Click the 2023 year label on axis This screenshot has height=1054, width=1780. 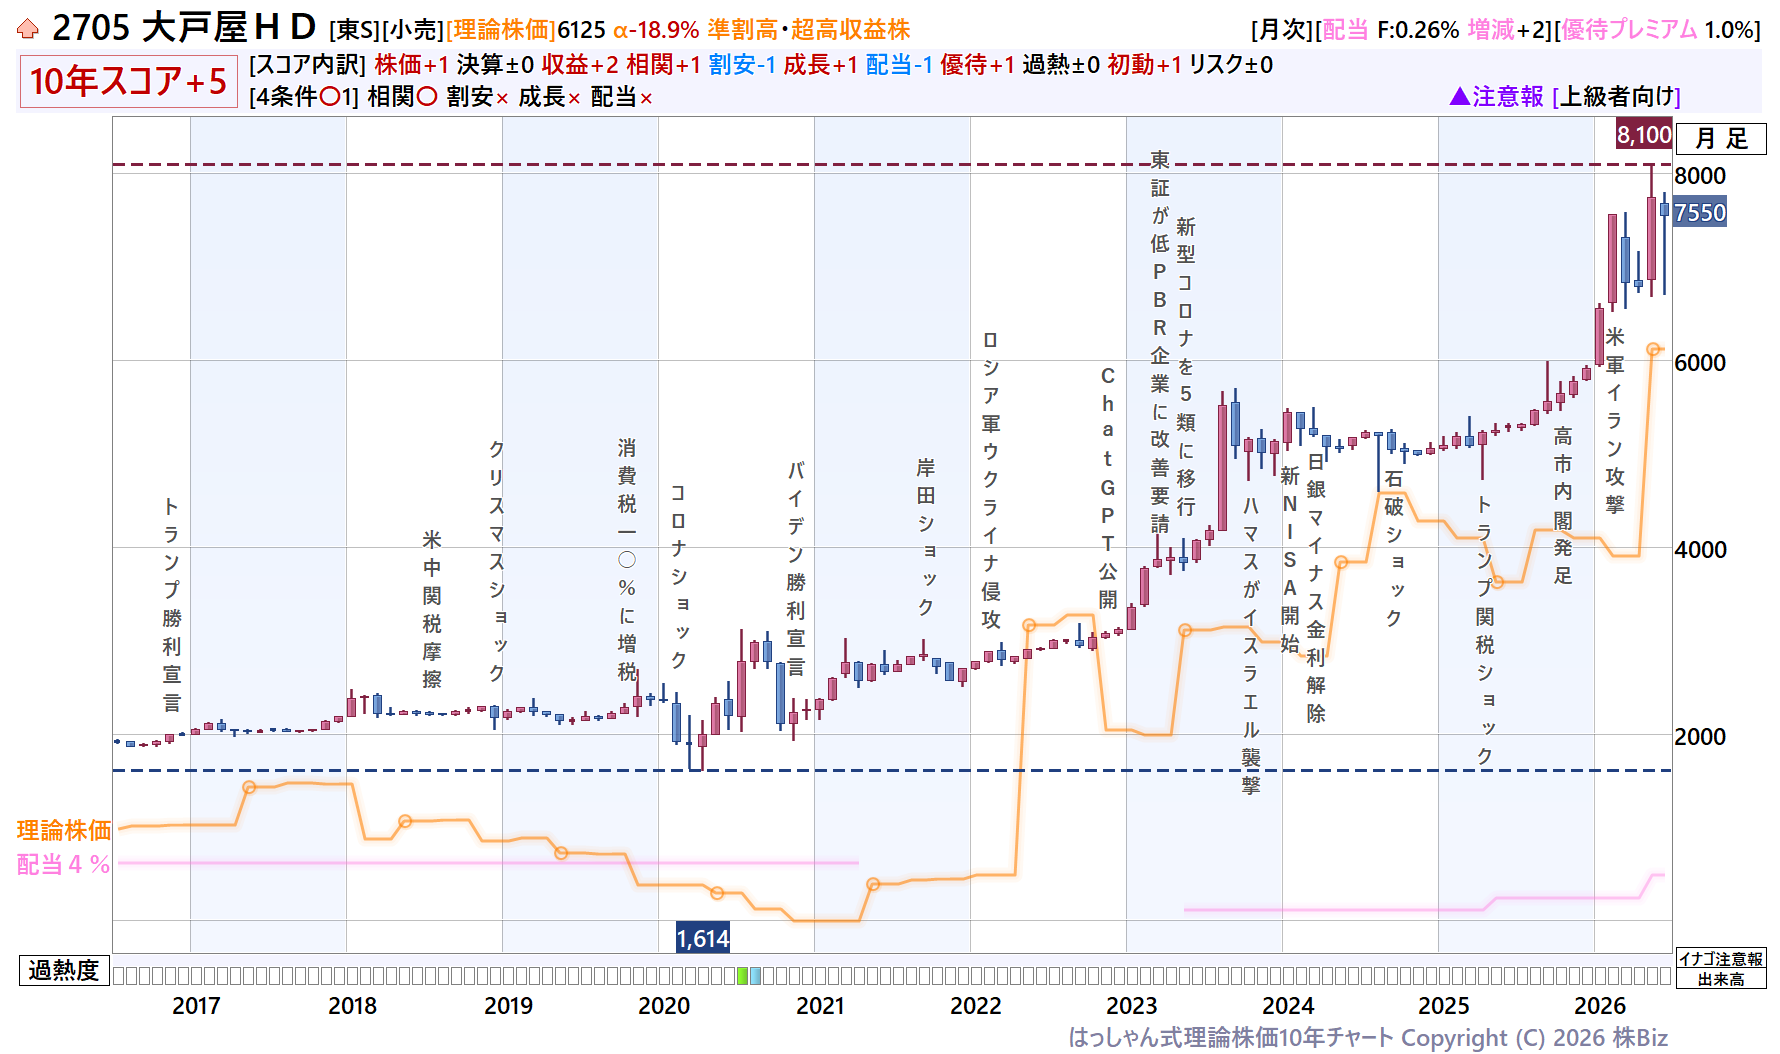pos(1132,1005)
